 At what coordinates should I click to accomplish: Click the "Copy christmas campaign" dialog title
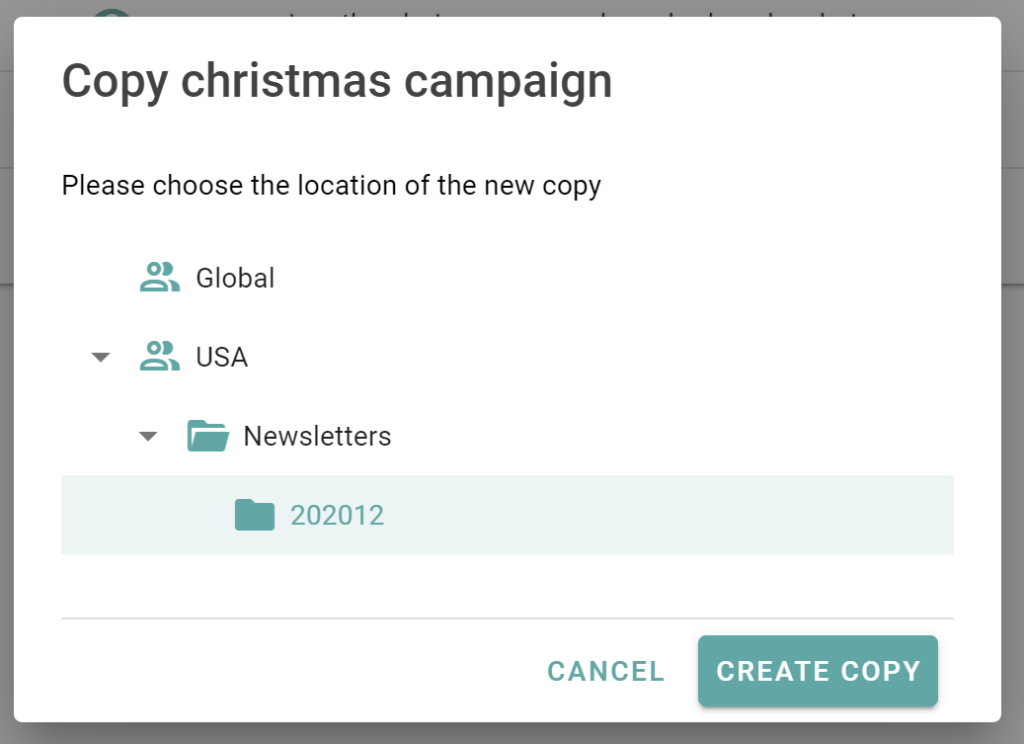[x=337, y=82]
